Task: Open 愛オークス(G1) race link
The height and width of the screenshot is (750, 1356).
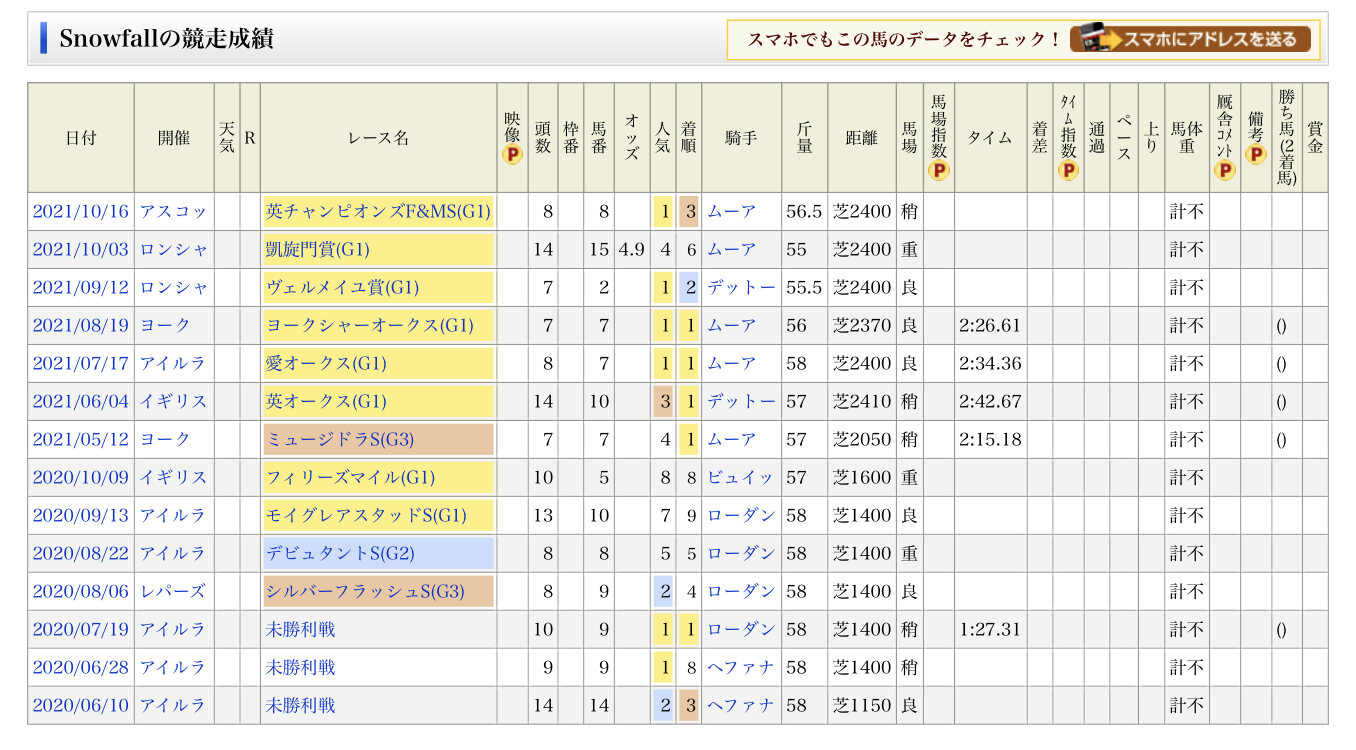Action: click(x=326, y=364)
